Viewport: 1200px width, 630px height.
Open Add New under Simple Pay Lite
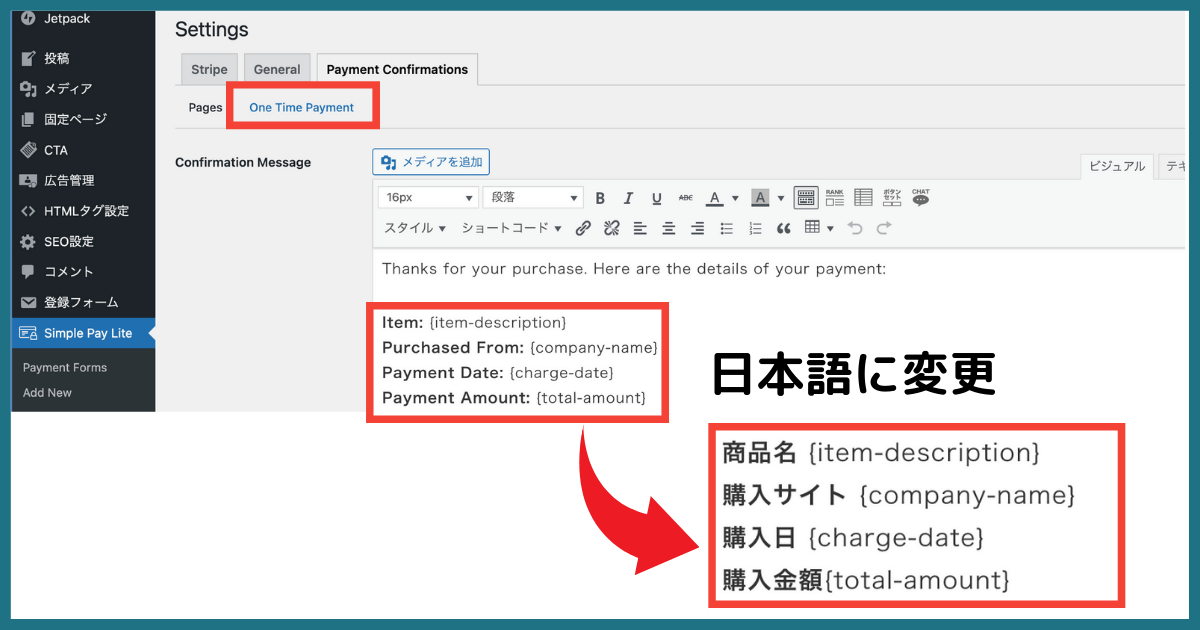[x=46, y=392]
